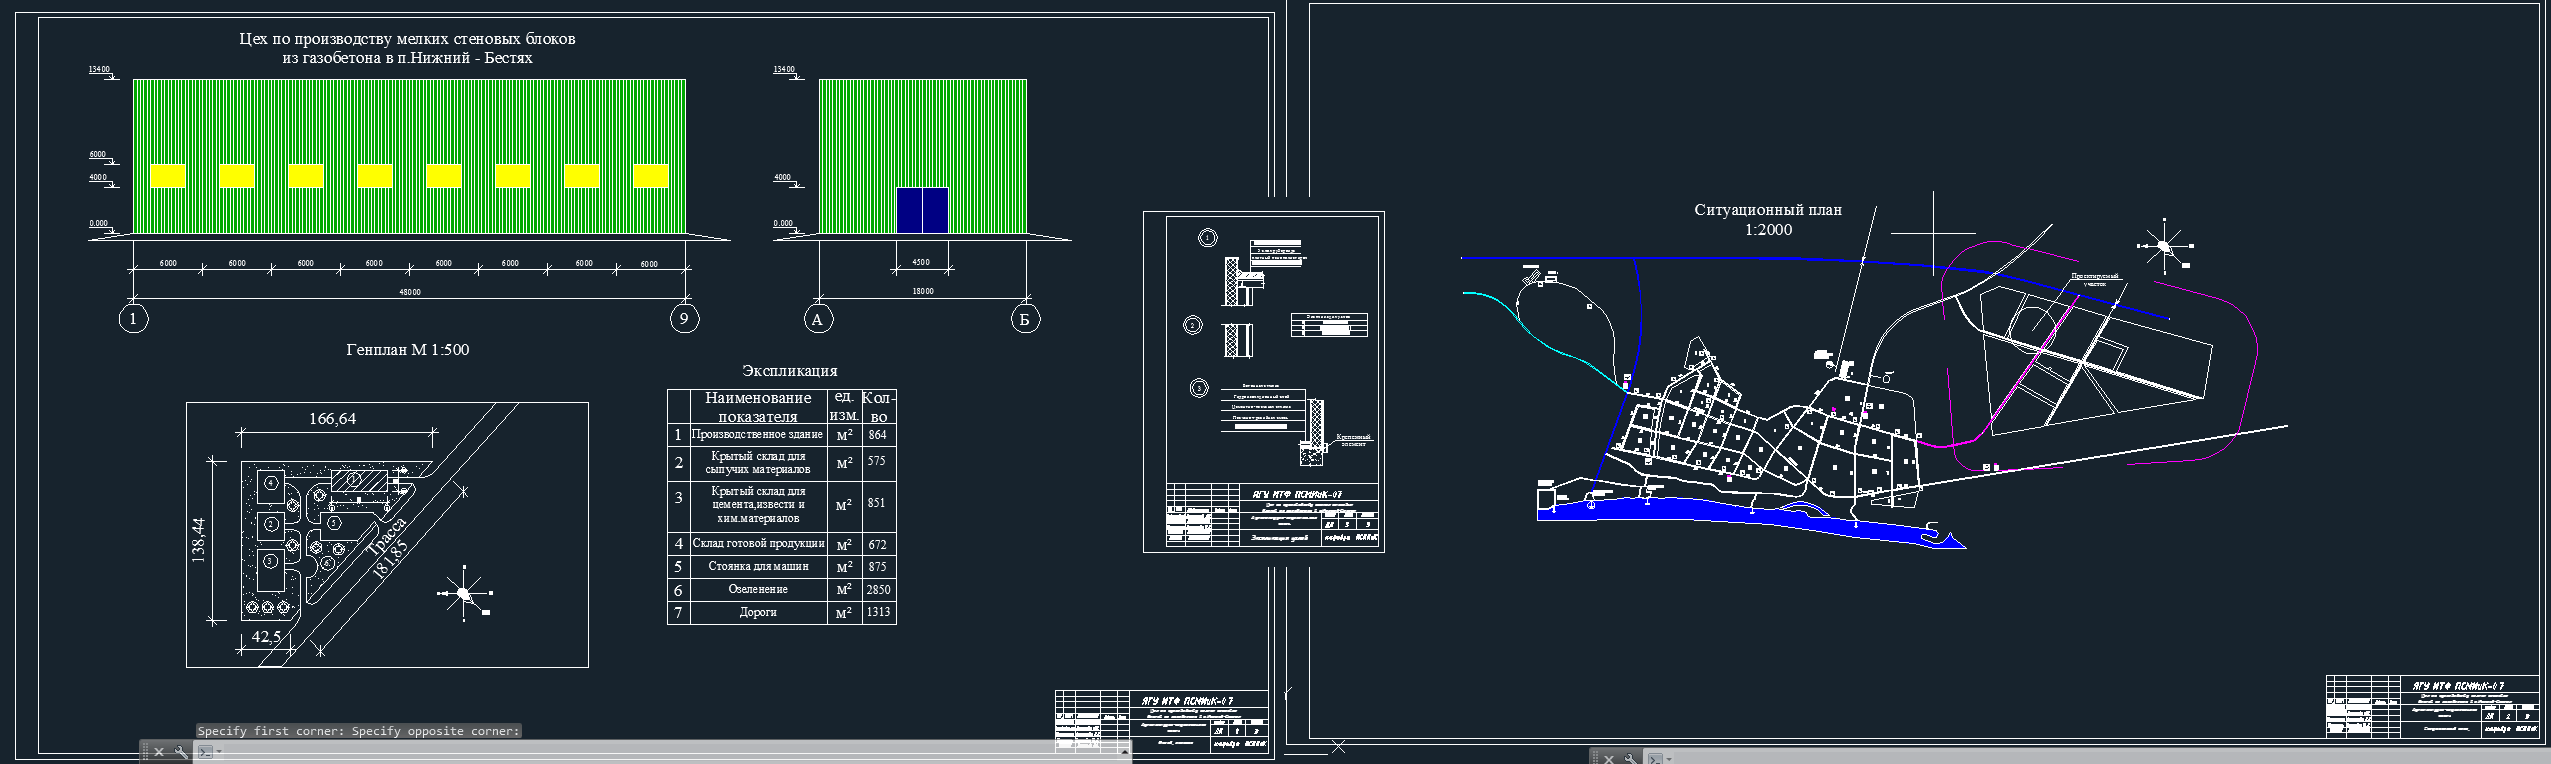Click the quantity value 2850
The image size is (2551, 764).
(x=878, y=590)
